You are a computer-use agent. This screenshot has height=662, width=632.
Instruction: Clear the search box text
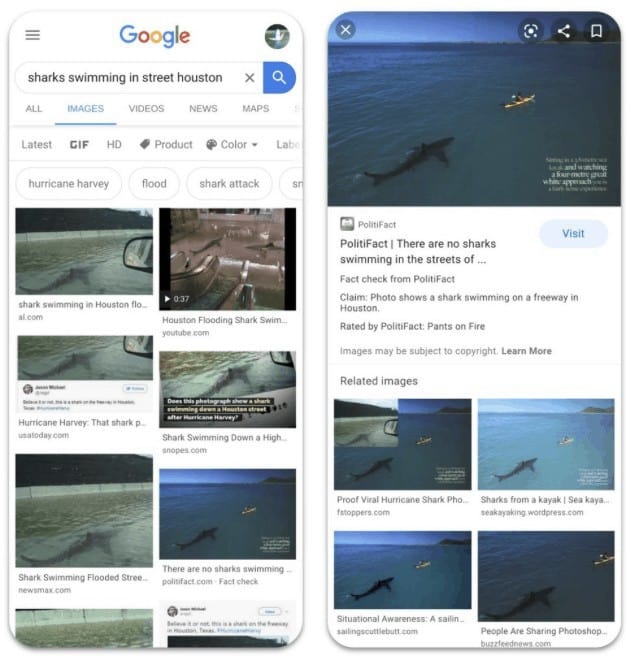pos(250,78)
